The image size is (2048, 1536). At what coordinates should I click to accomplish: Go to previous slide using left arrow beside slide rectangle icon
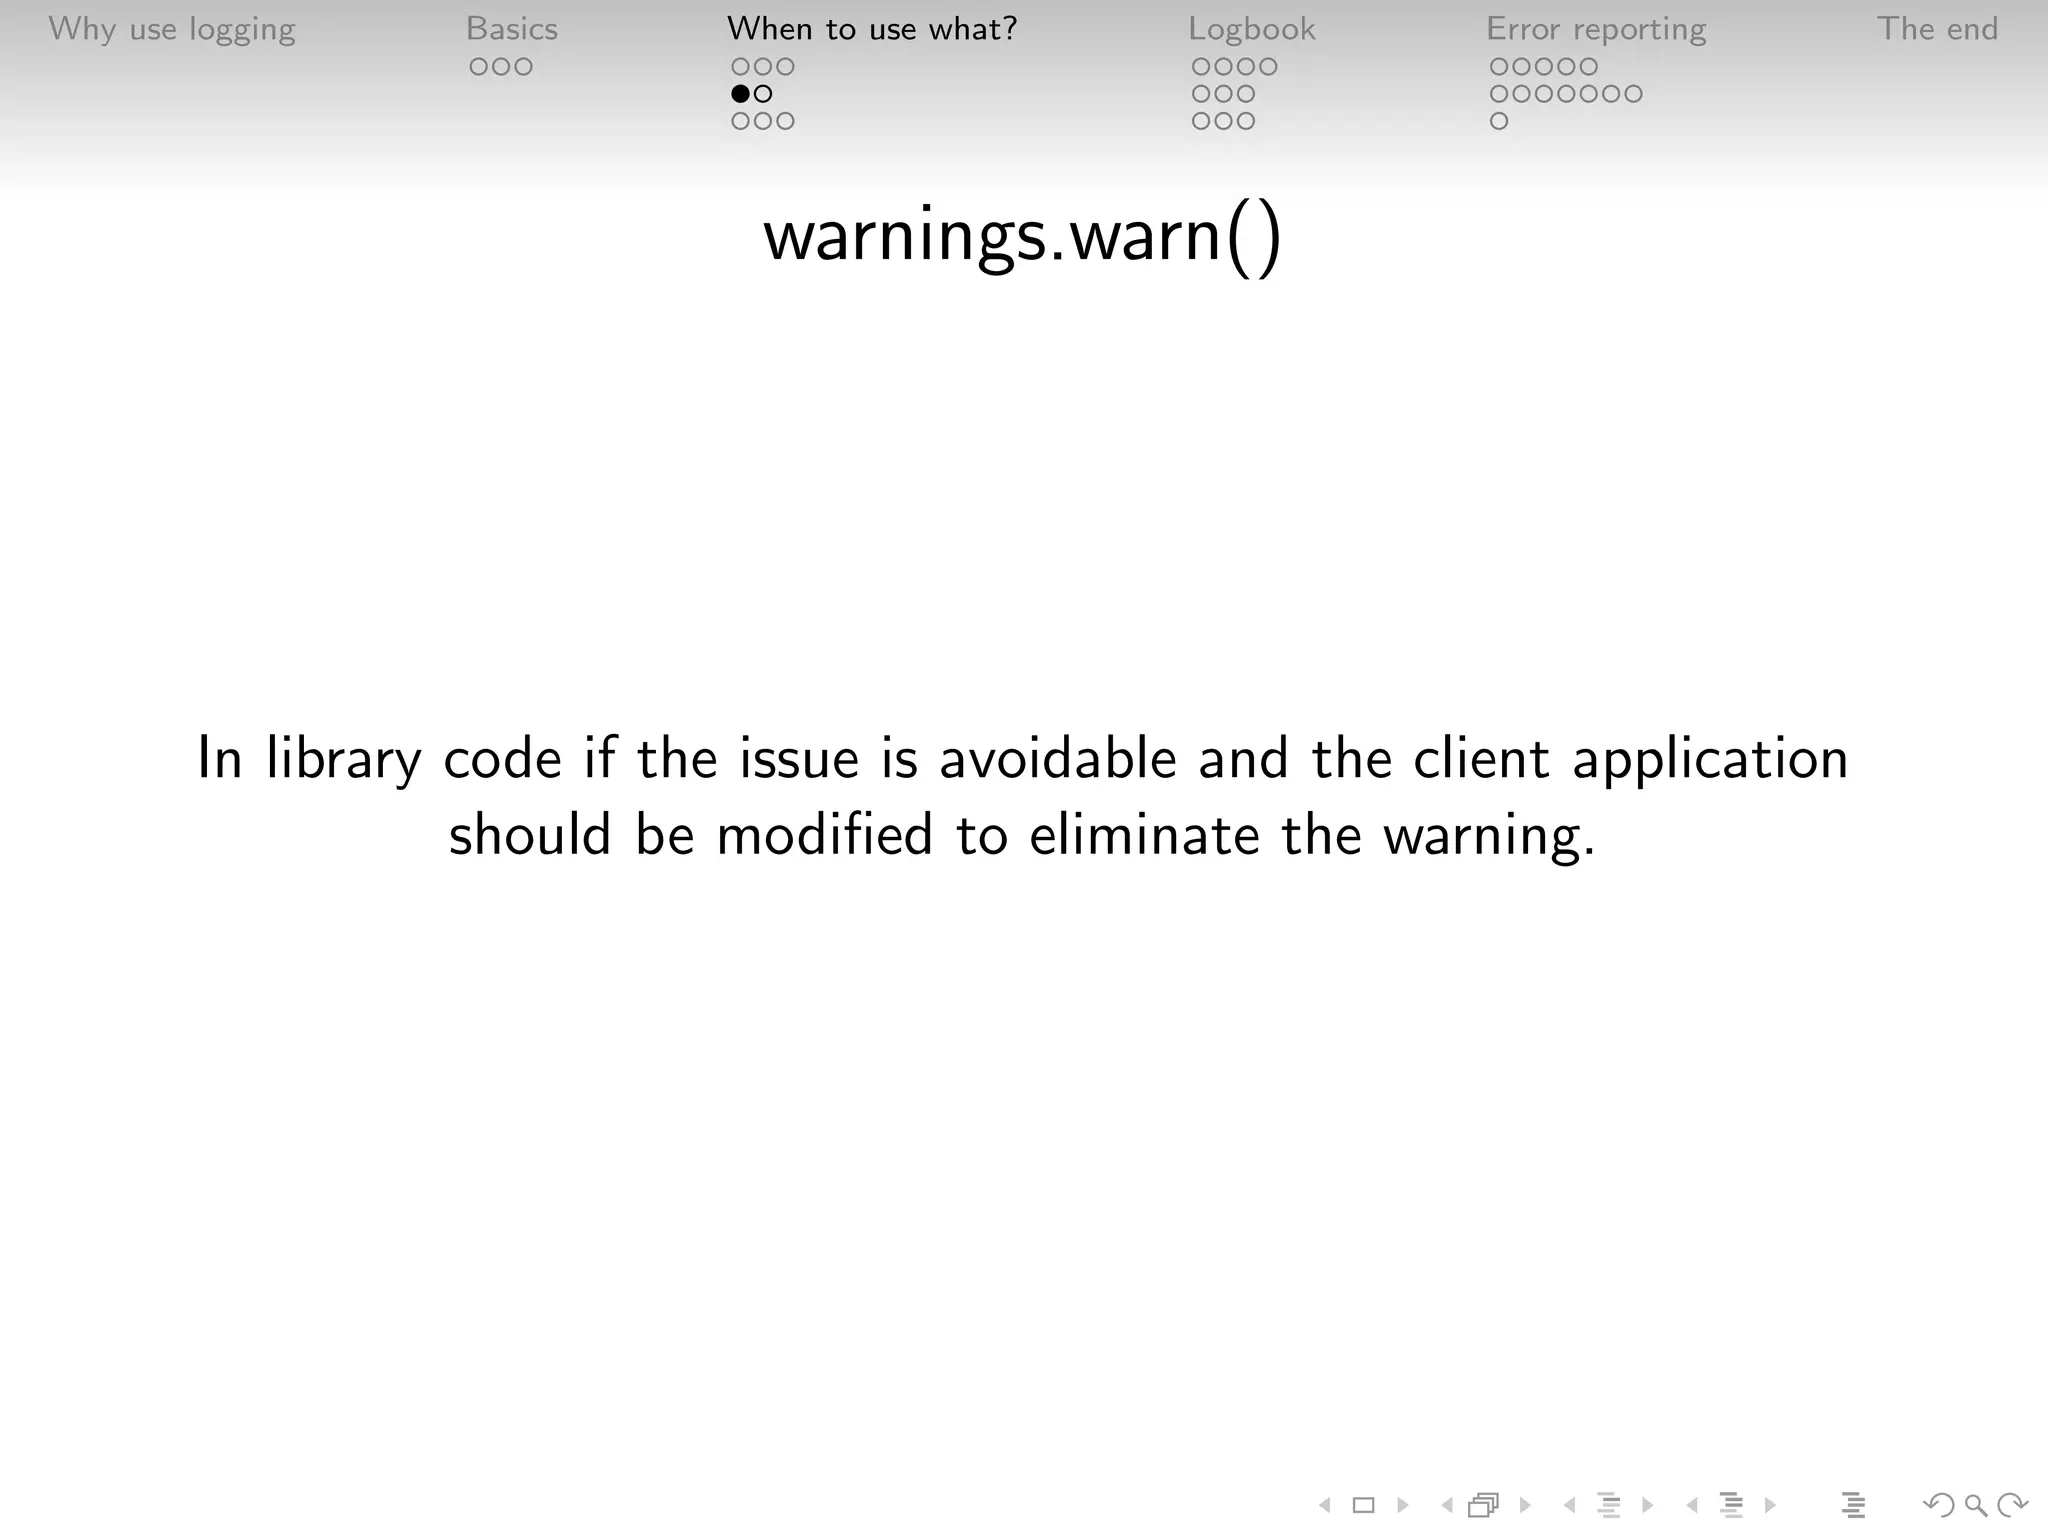click(1325, 1505)
